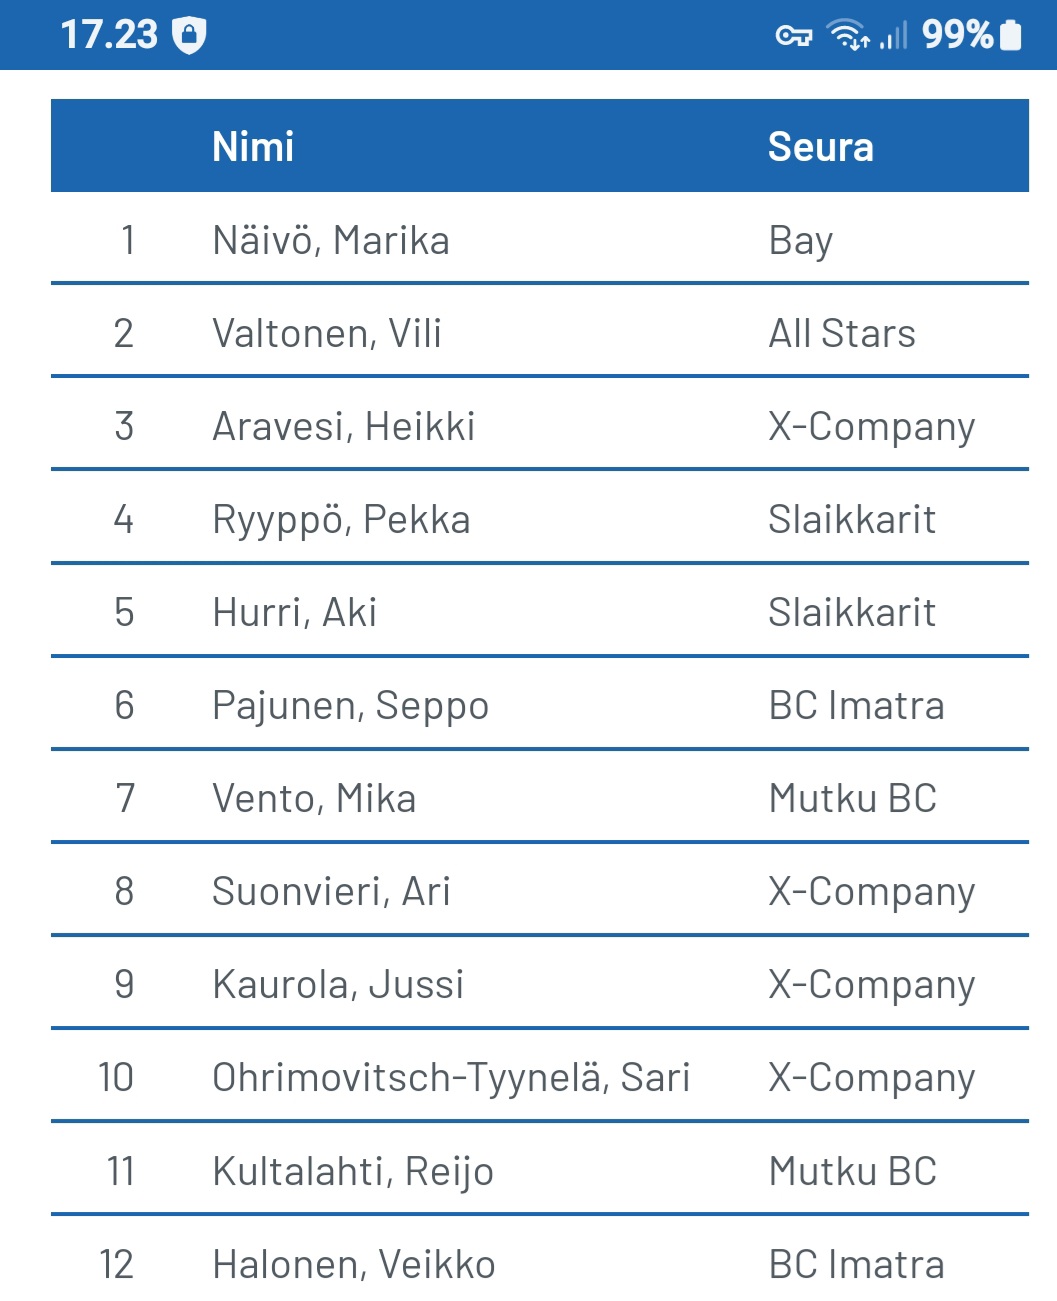Tap the Wi-Fi status icon
The width and height of the screenshot is (1057, 1301).
click(x=848, y=36)
